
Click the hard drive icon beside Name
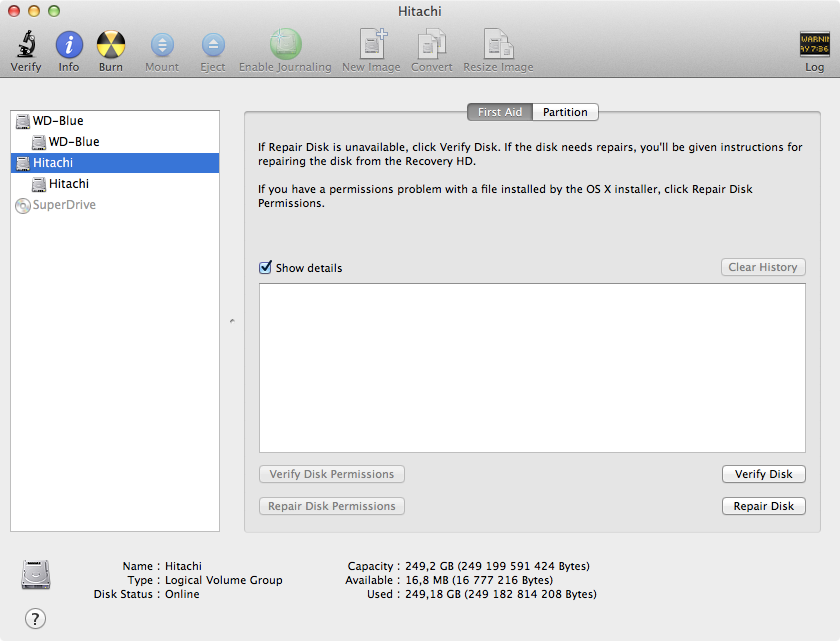point(36,575)
